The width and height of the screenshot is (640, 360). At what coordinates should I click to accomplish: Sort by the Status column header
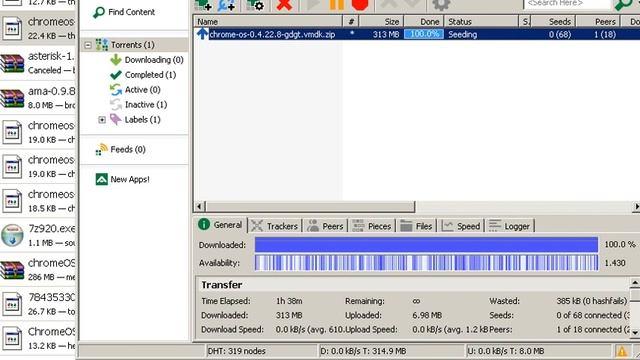point(481,22)
